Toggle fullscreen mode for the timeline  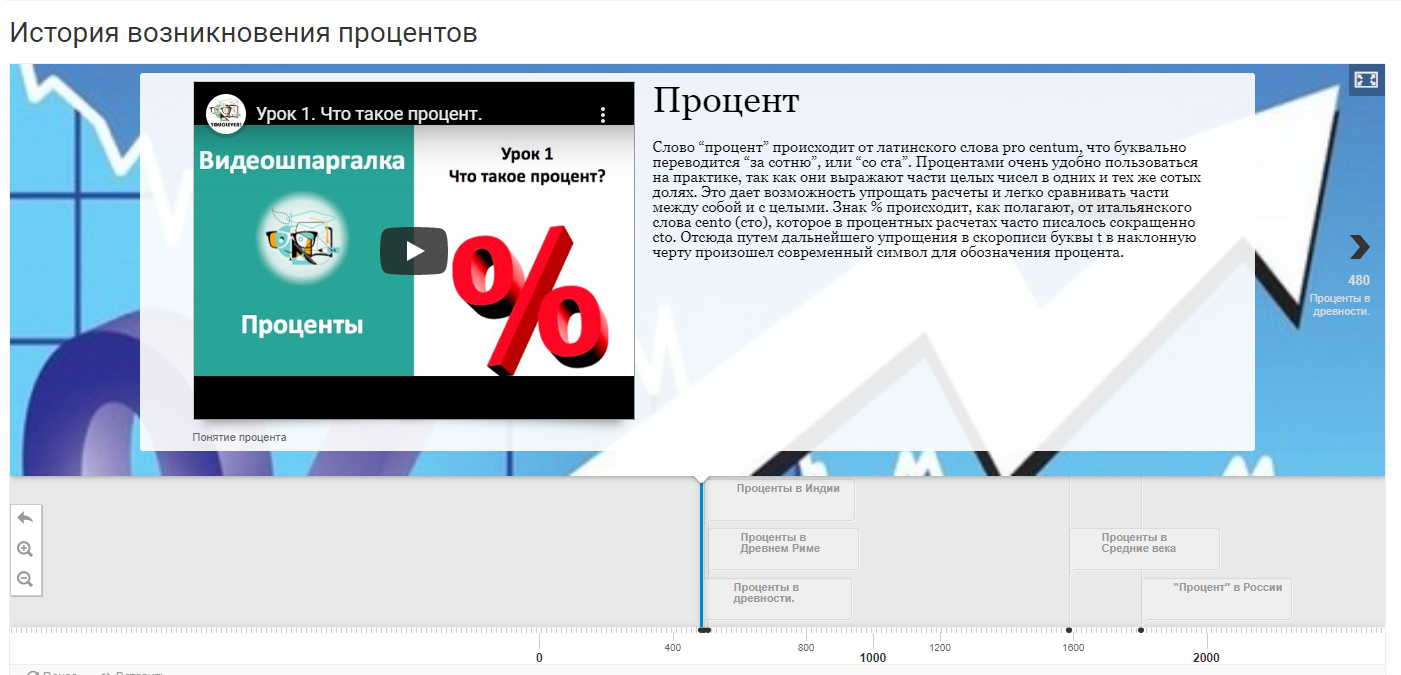pos(1366,80)
